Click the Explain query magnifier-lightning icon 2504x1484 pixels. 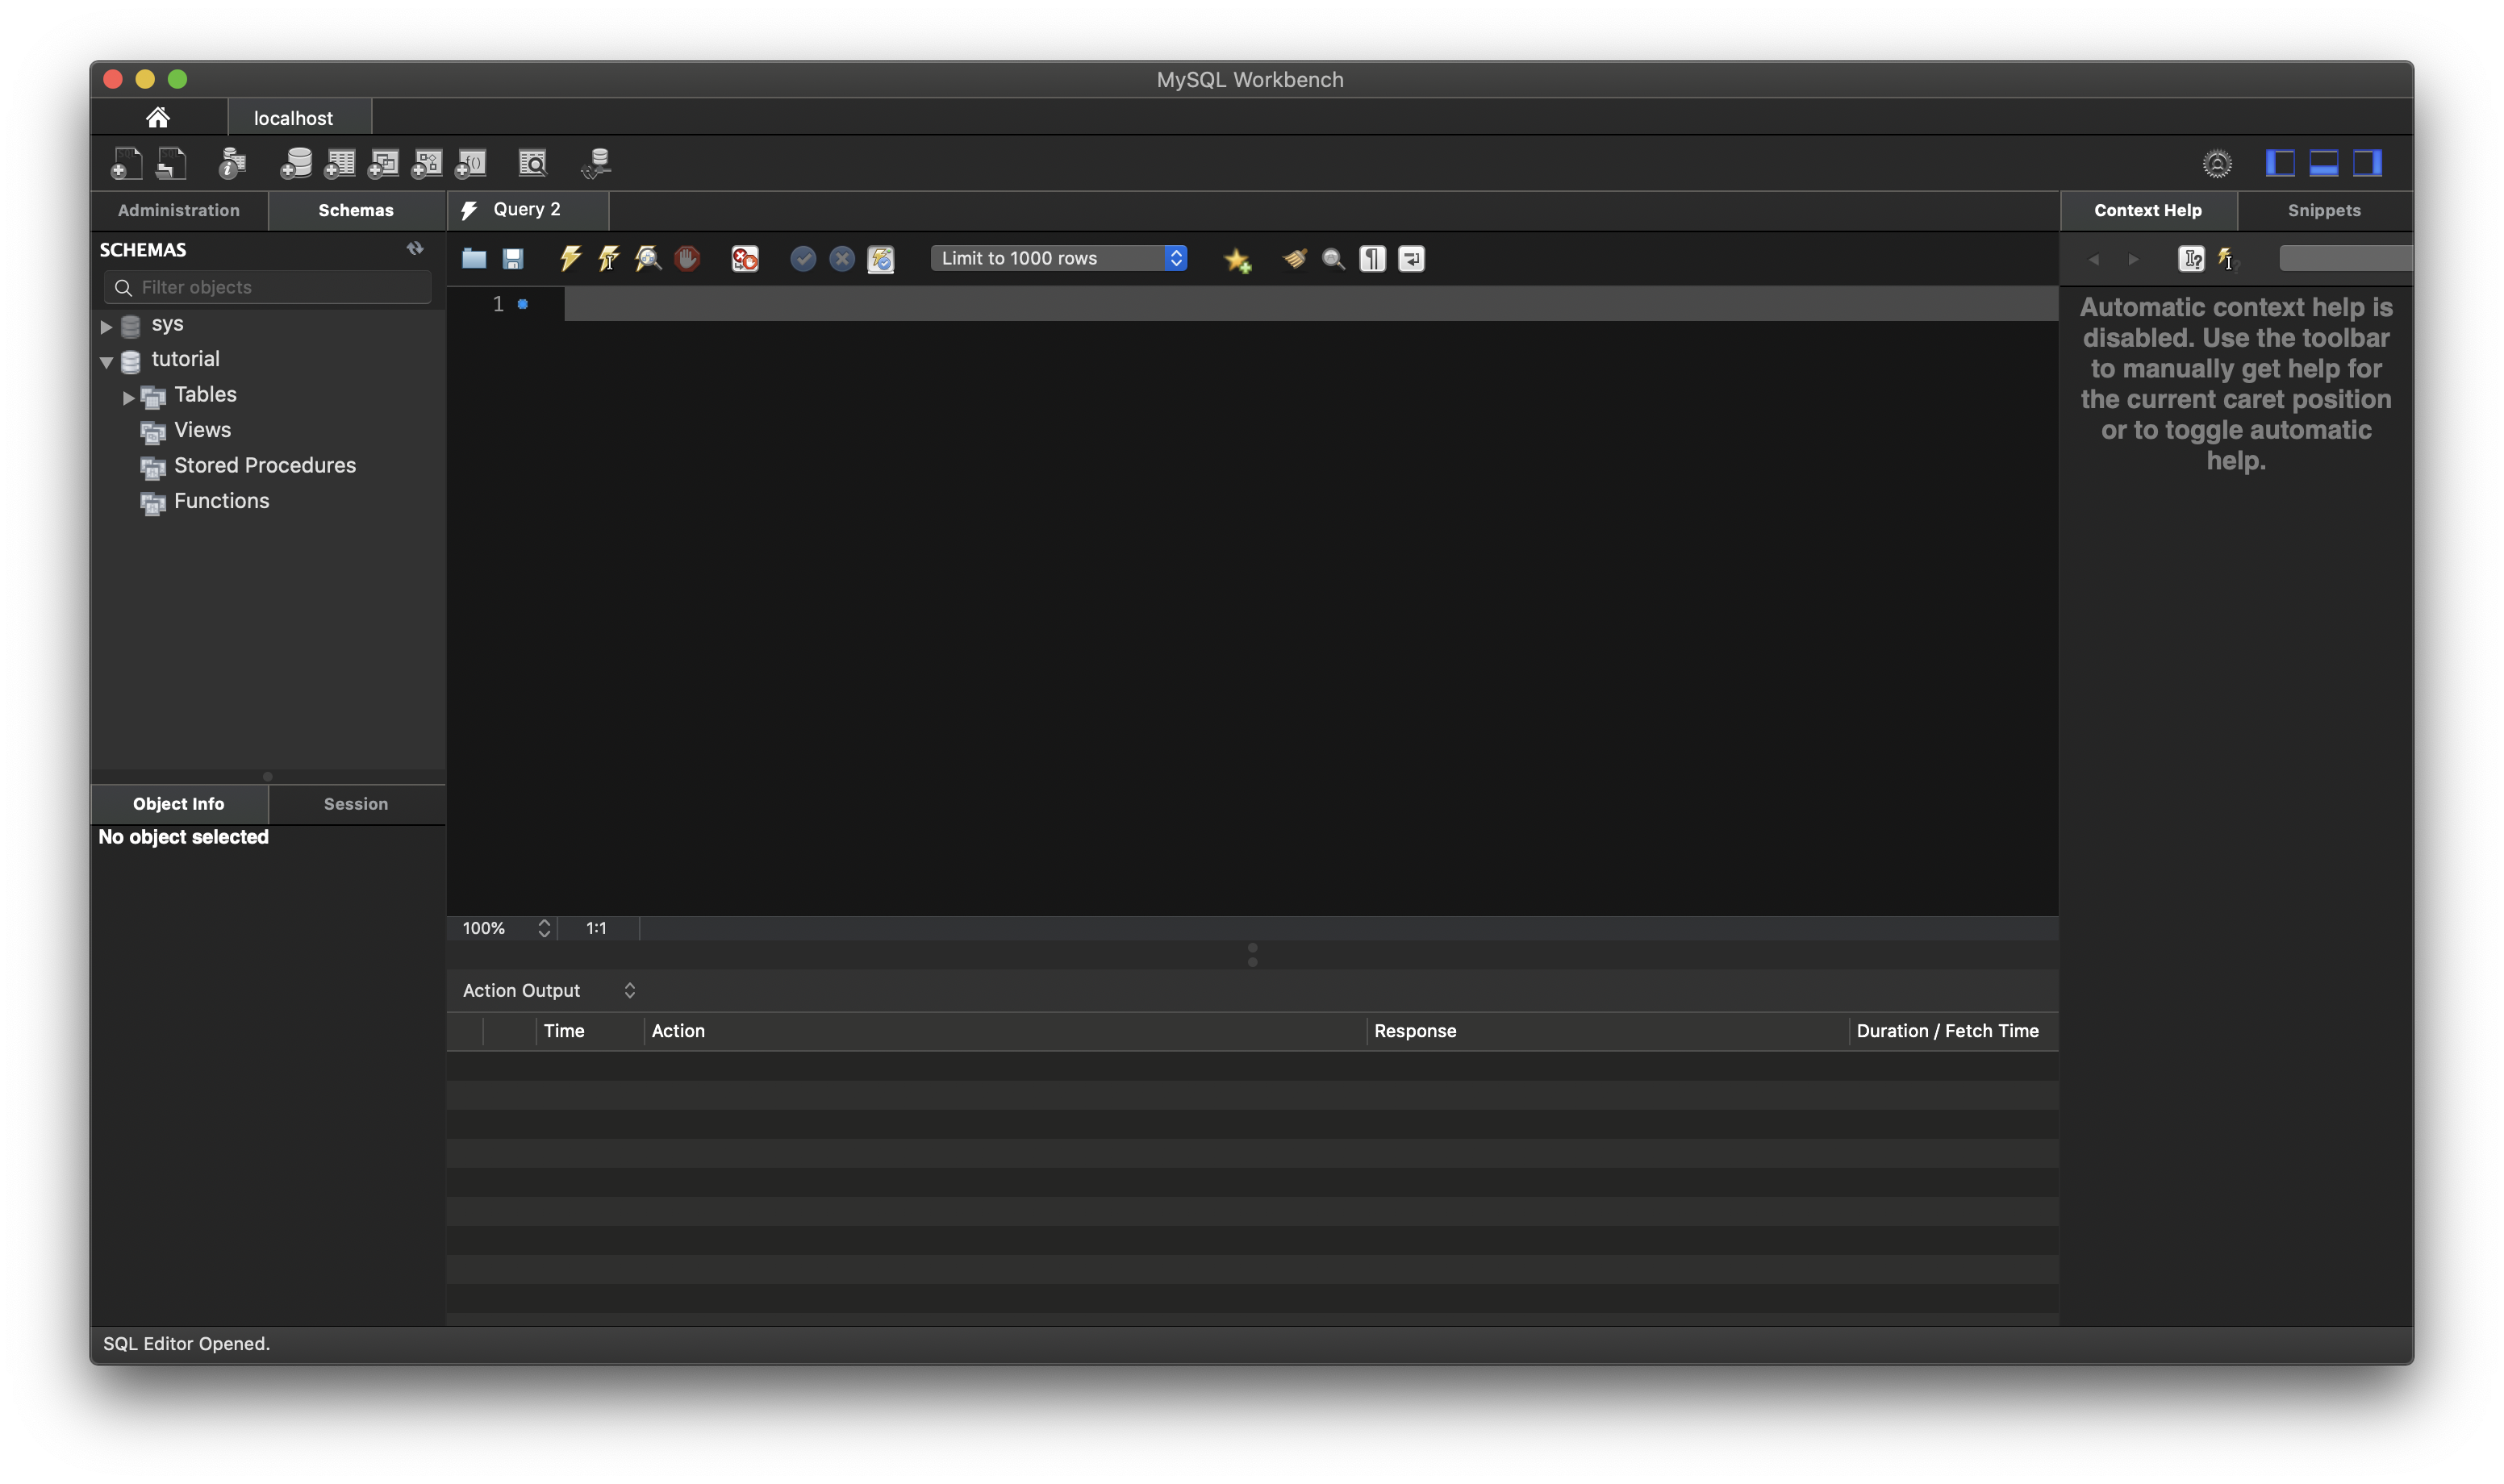coord(647,258)
